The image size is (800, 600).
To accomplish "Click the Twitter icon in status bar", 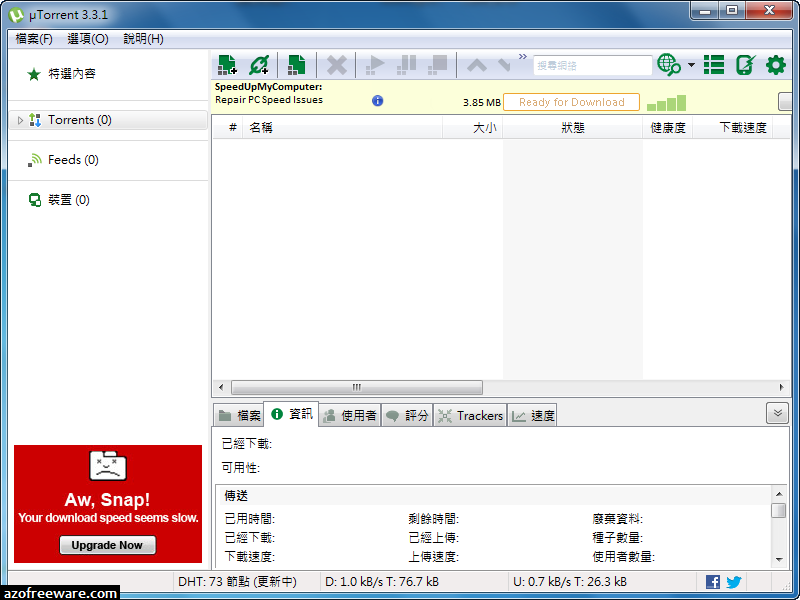I will (734, 582).
